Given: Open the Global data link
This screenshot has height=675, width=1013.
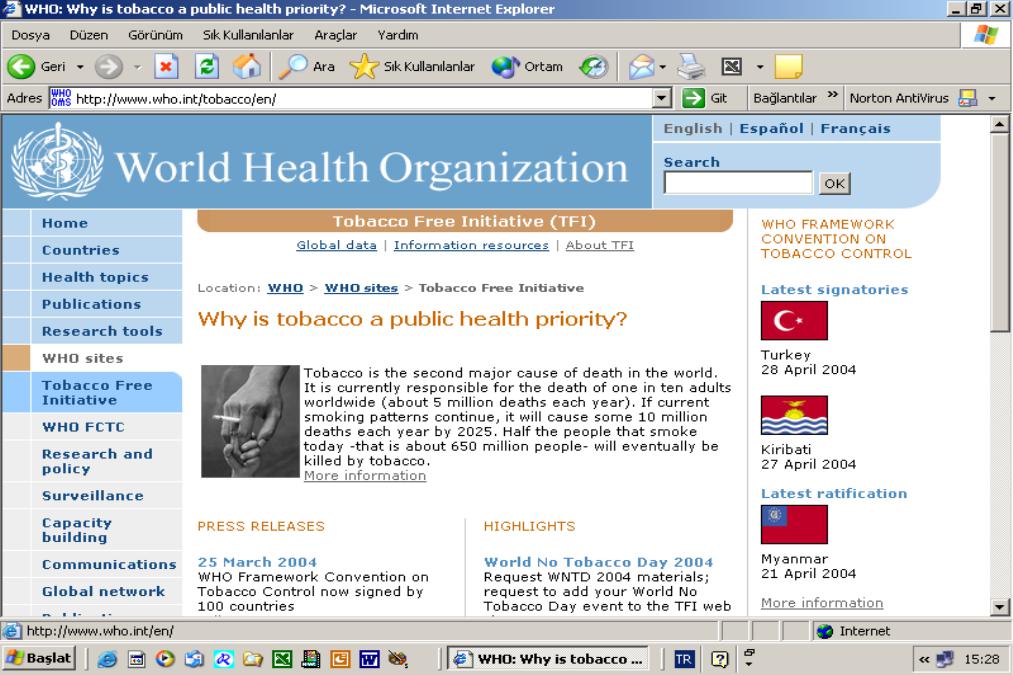Looking at the screenshot, I should coord(336,245).
